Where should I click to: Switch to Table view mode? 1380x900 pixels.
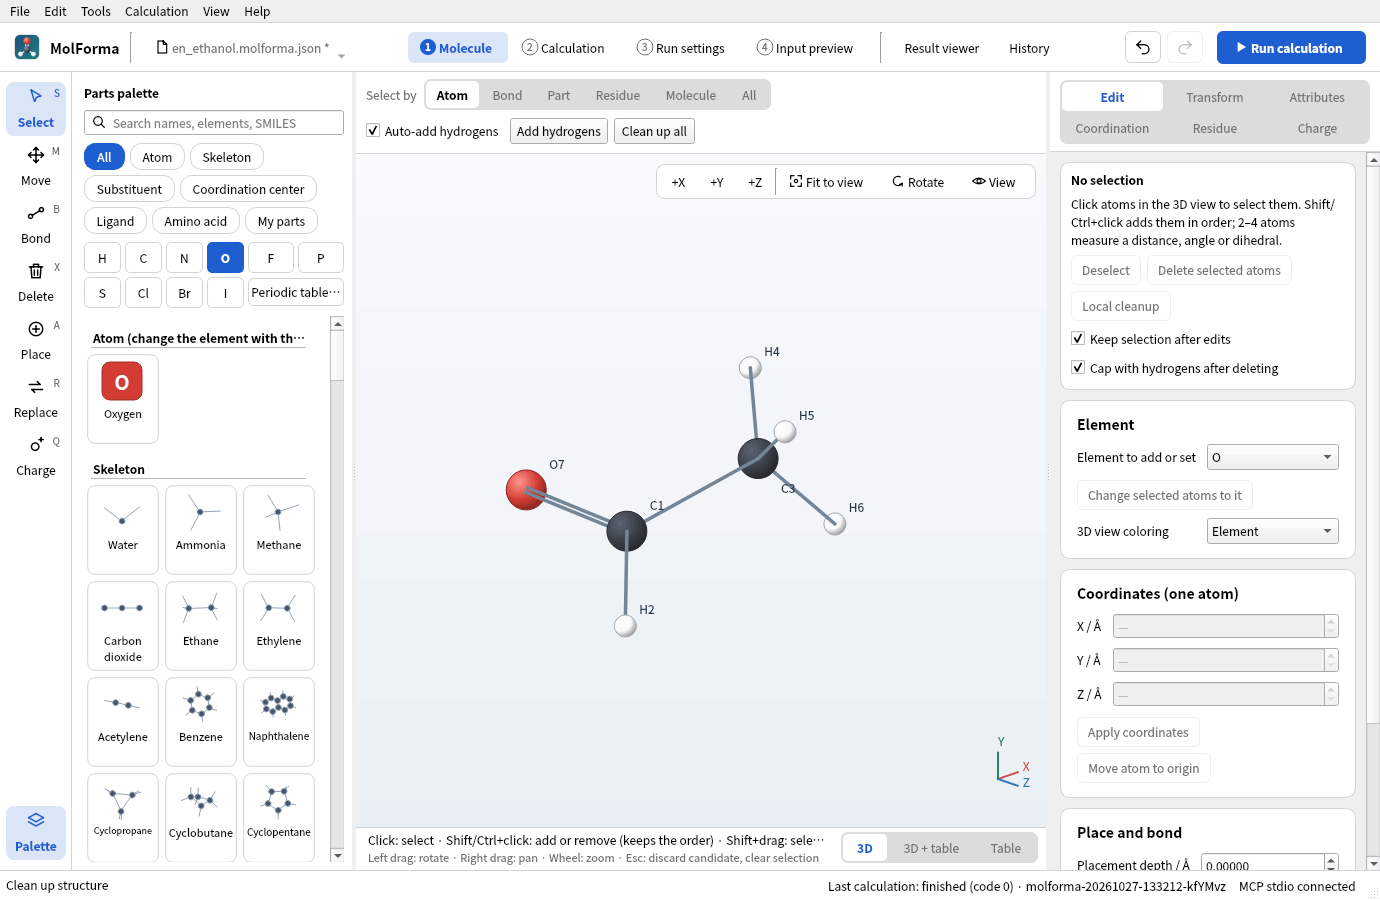coord(1005,848)
